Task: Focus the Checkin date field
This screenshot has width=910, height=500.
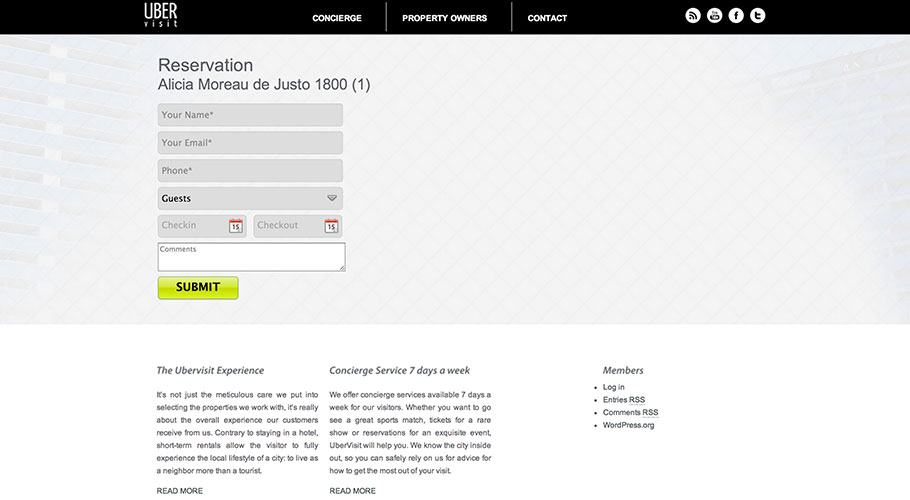Action: coord(202,226)
